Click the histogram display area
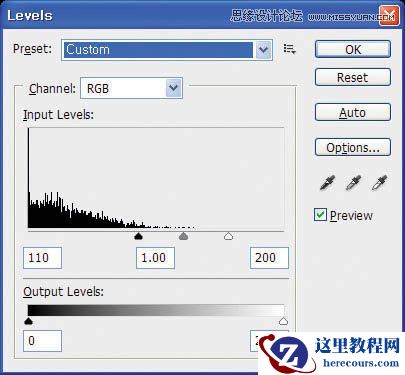 [x=156, y=178]
